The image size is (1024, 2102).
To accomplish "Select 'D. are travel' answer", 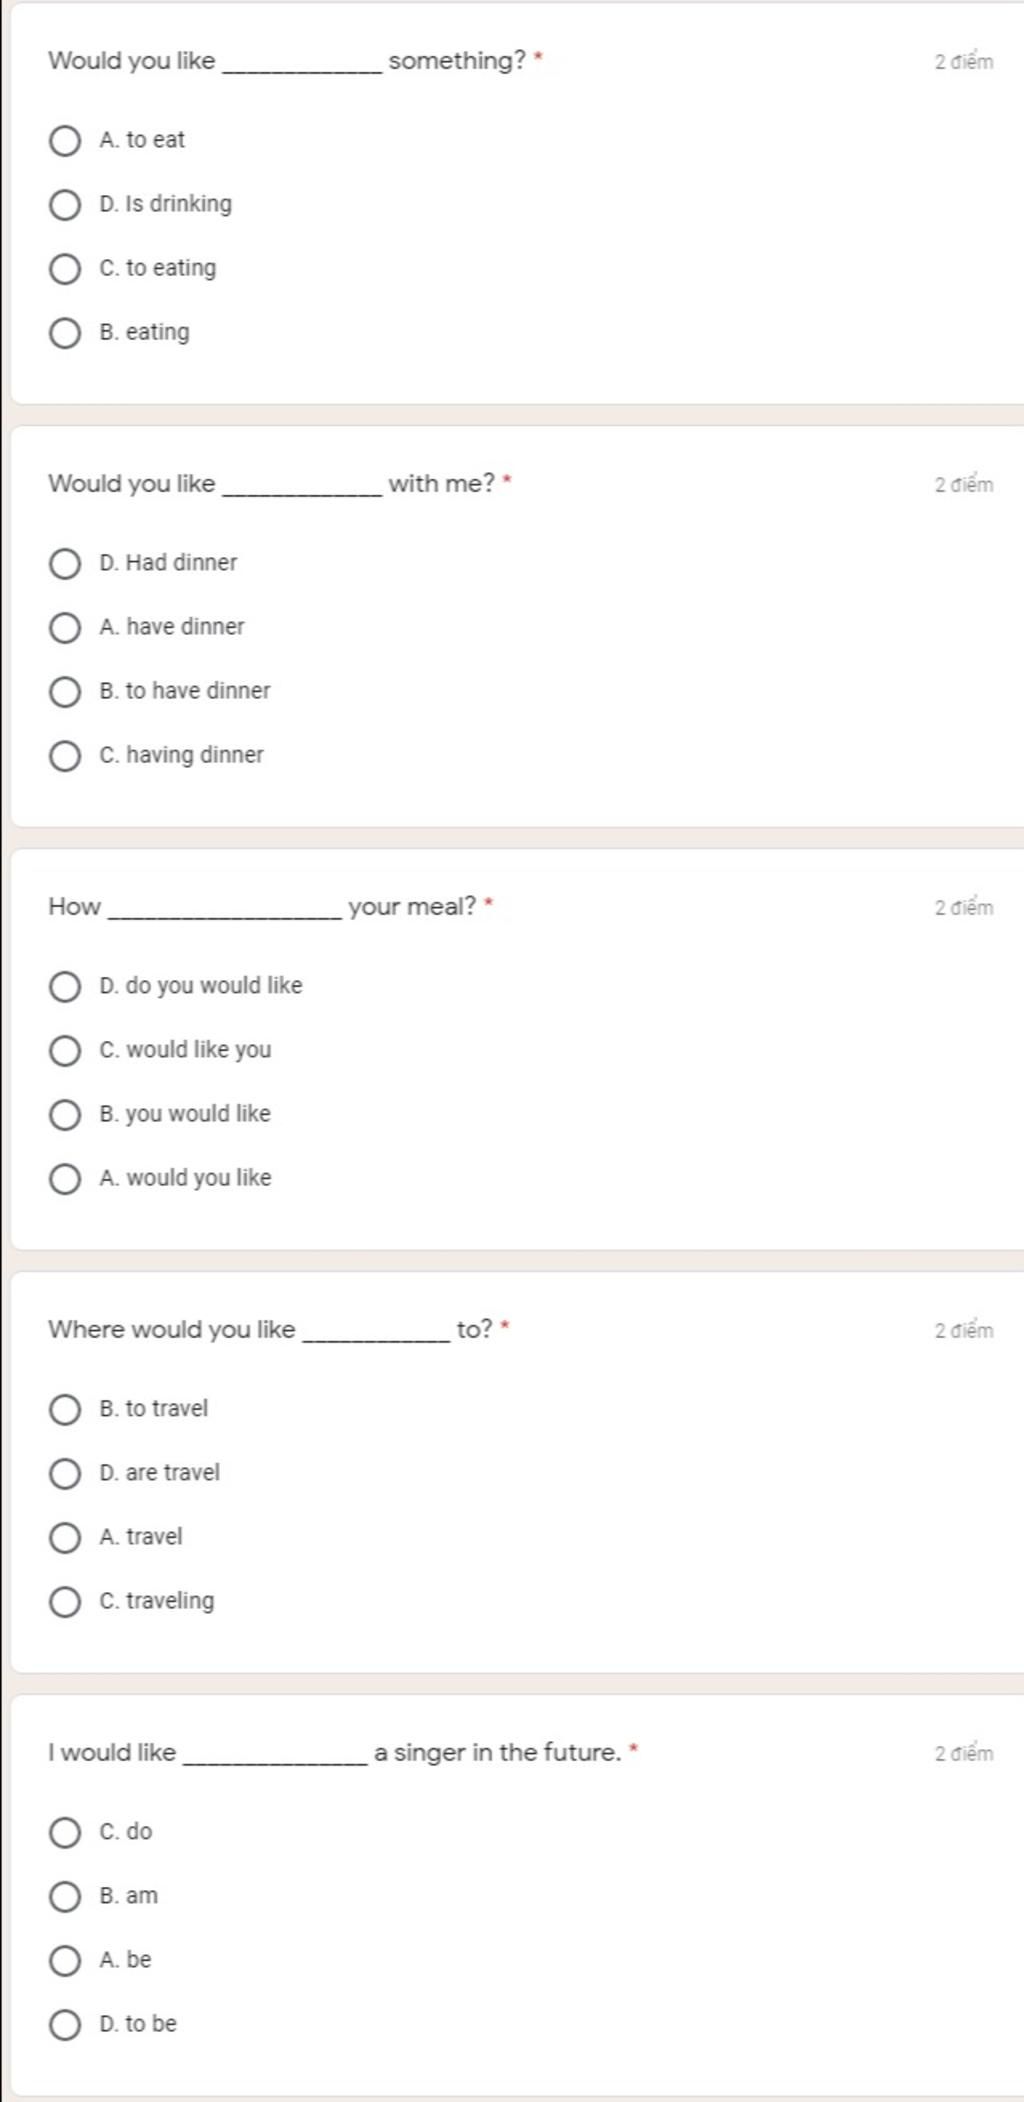I will tap(65, 1474).
